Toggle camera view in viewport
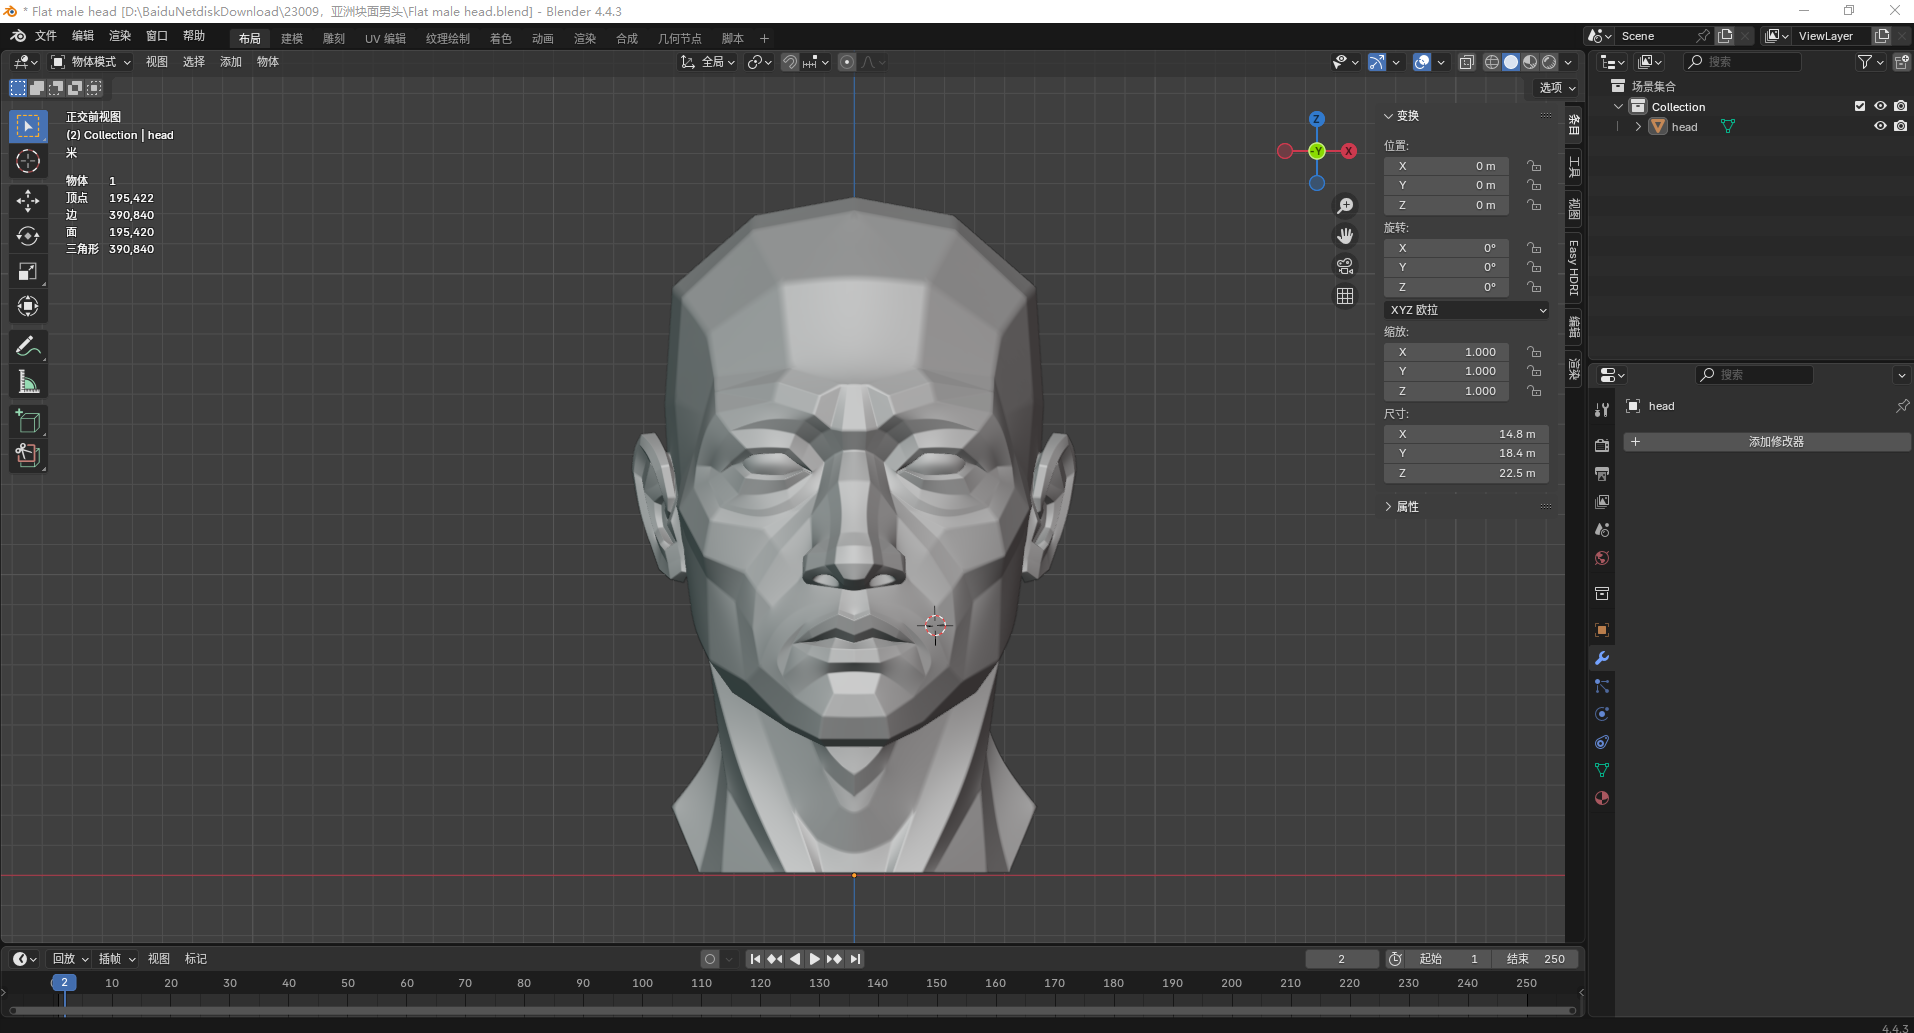The image size is (1914, 1033). tap(1345, 266)
